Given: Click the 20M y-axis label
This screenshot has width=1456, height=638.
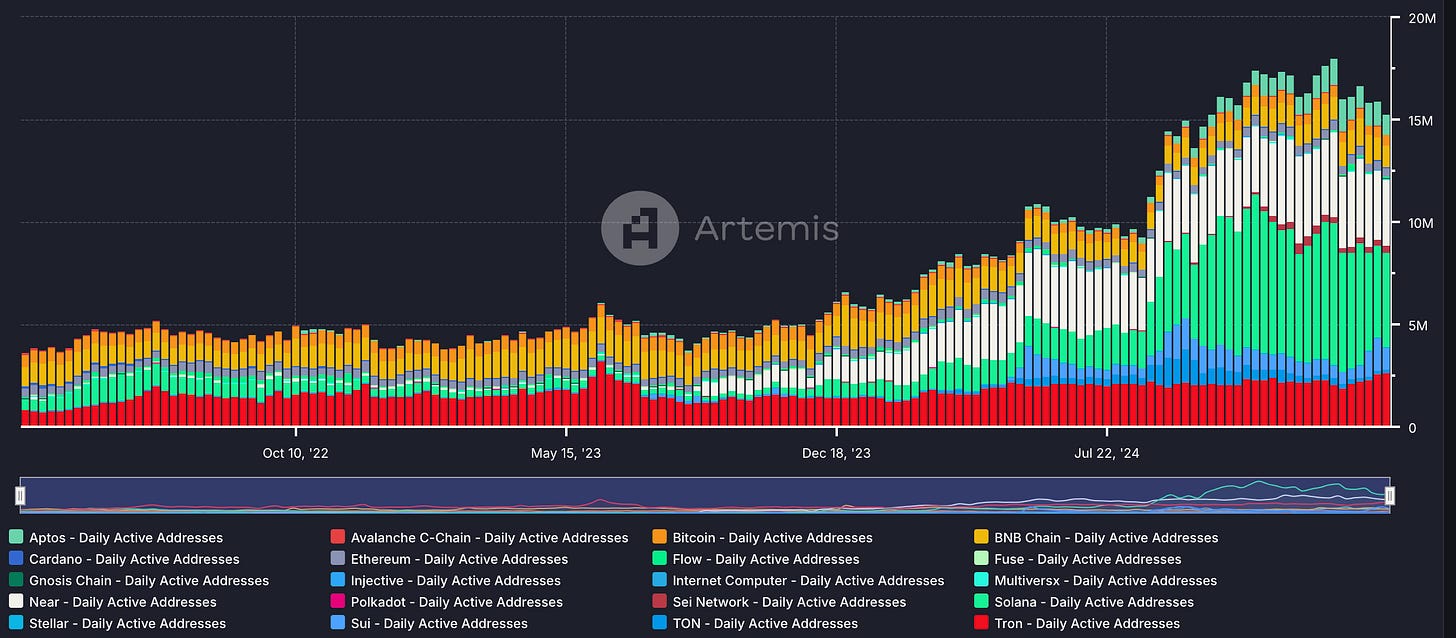Looking at the screenshot, I should click(1421, 18).
